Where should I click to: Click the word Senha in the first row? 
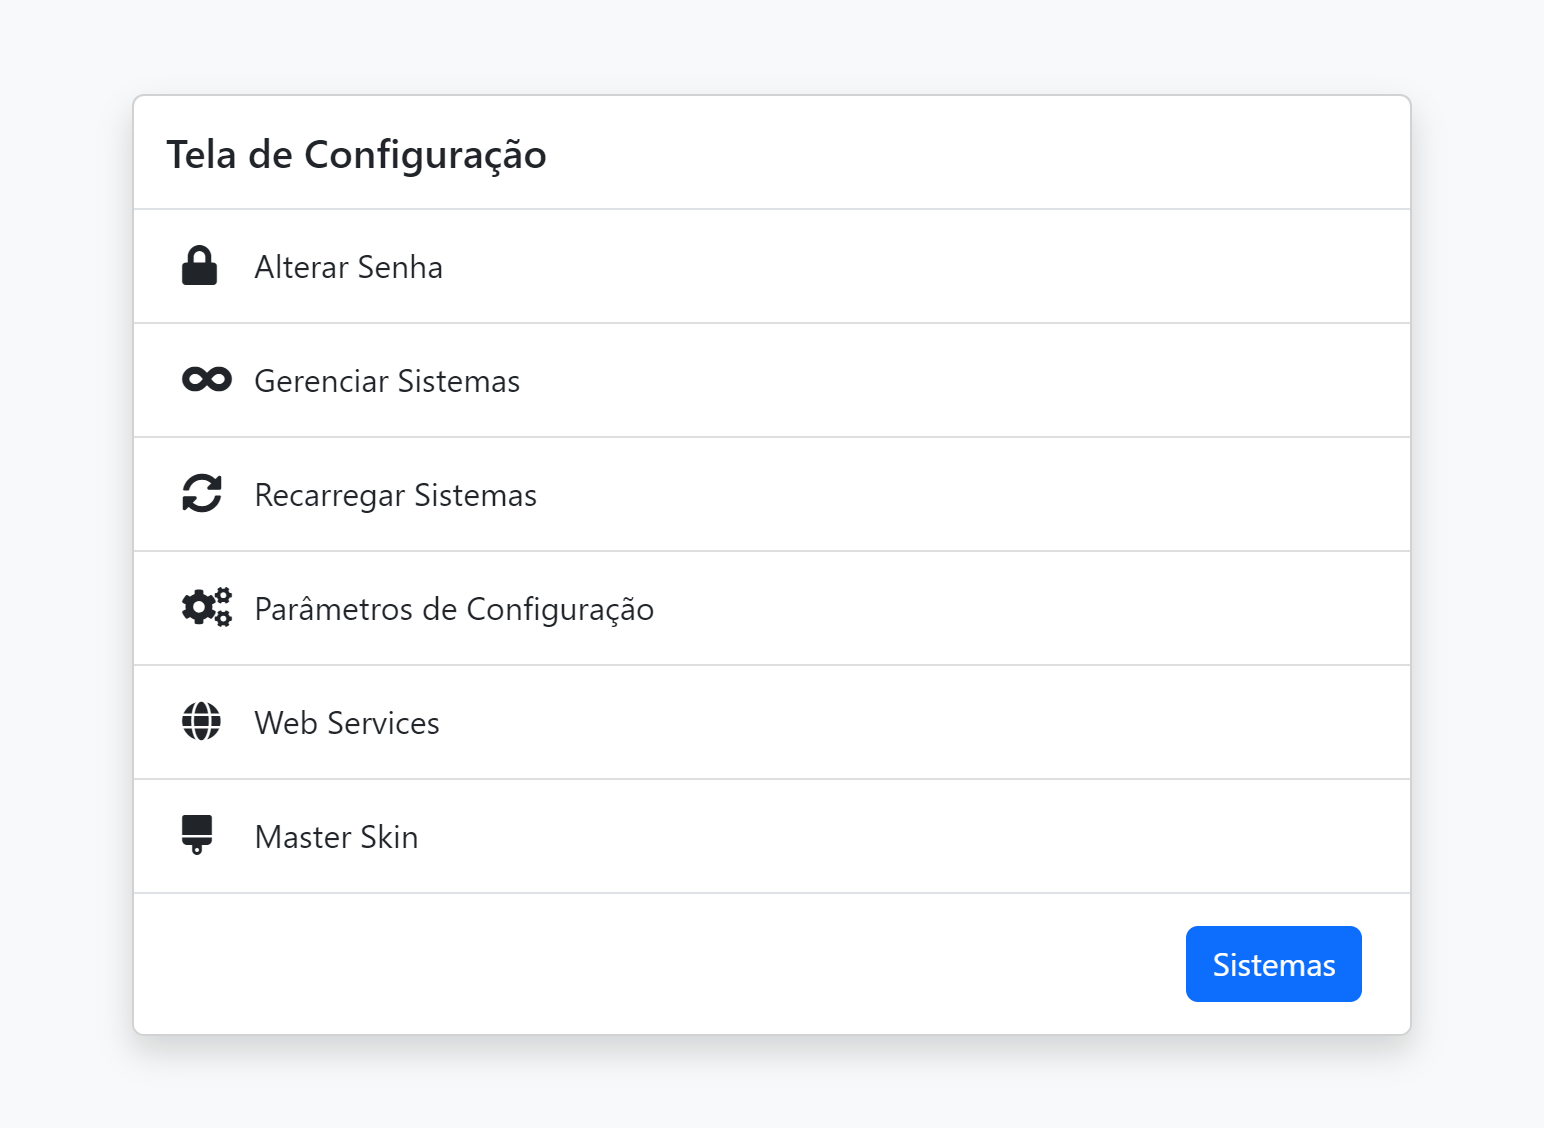[400, 267]
